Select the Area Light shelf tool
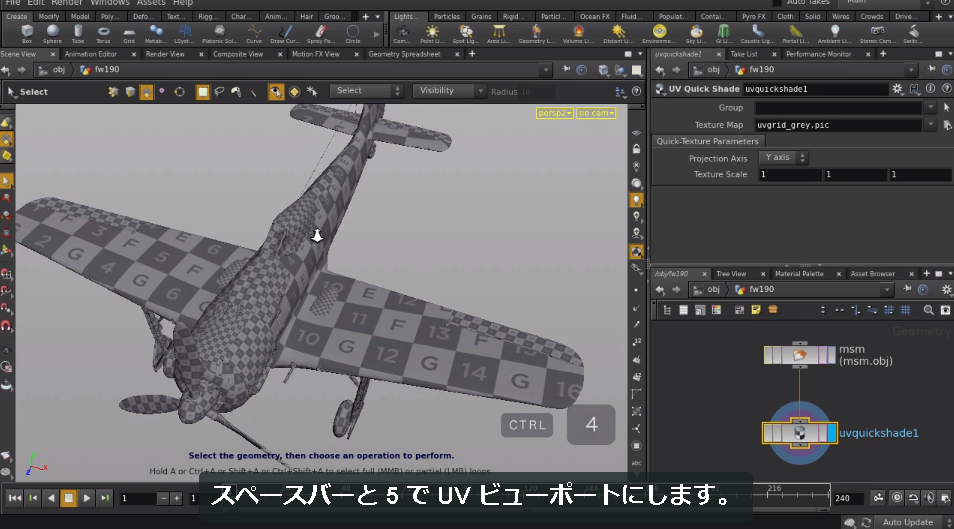Screen dimensions: 954x529 (498, 34)
